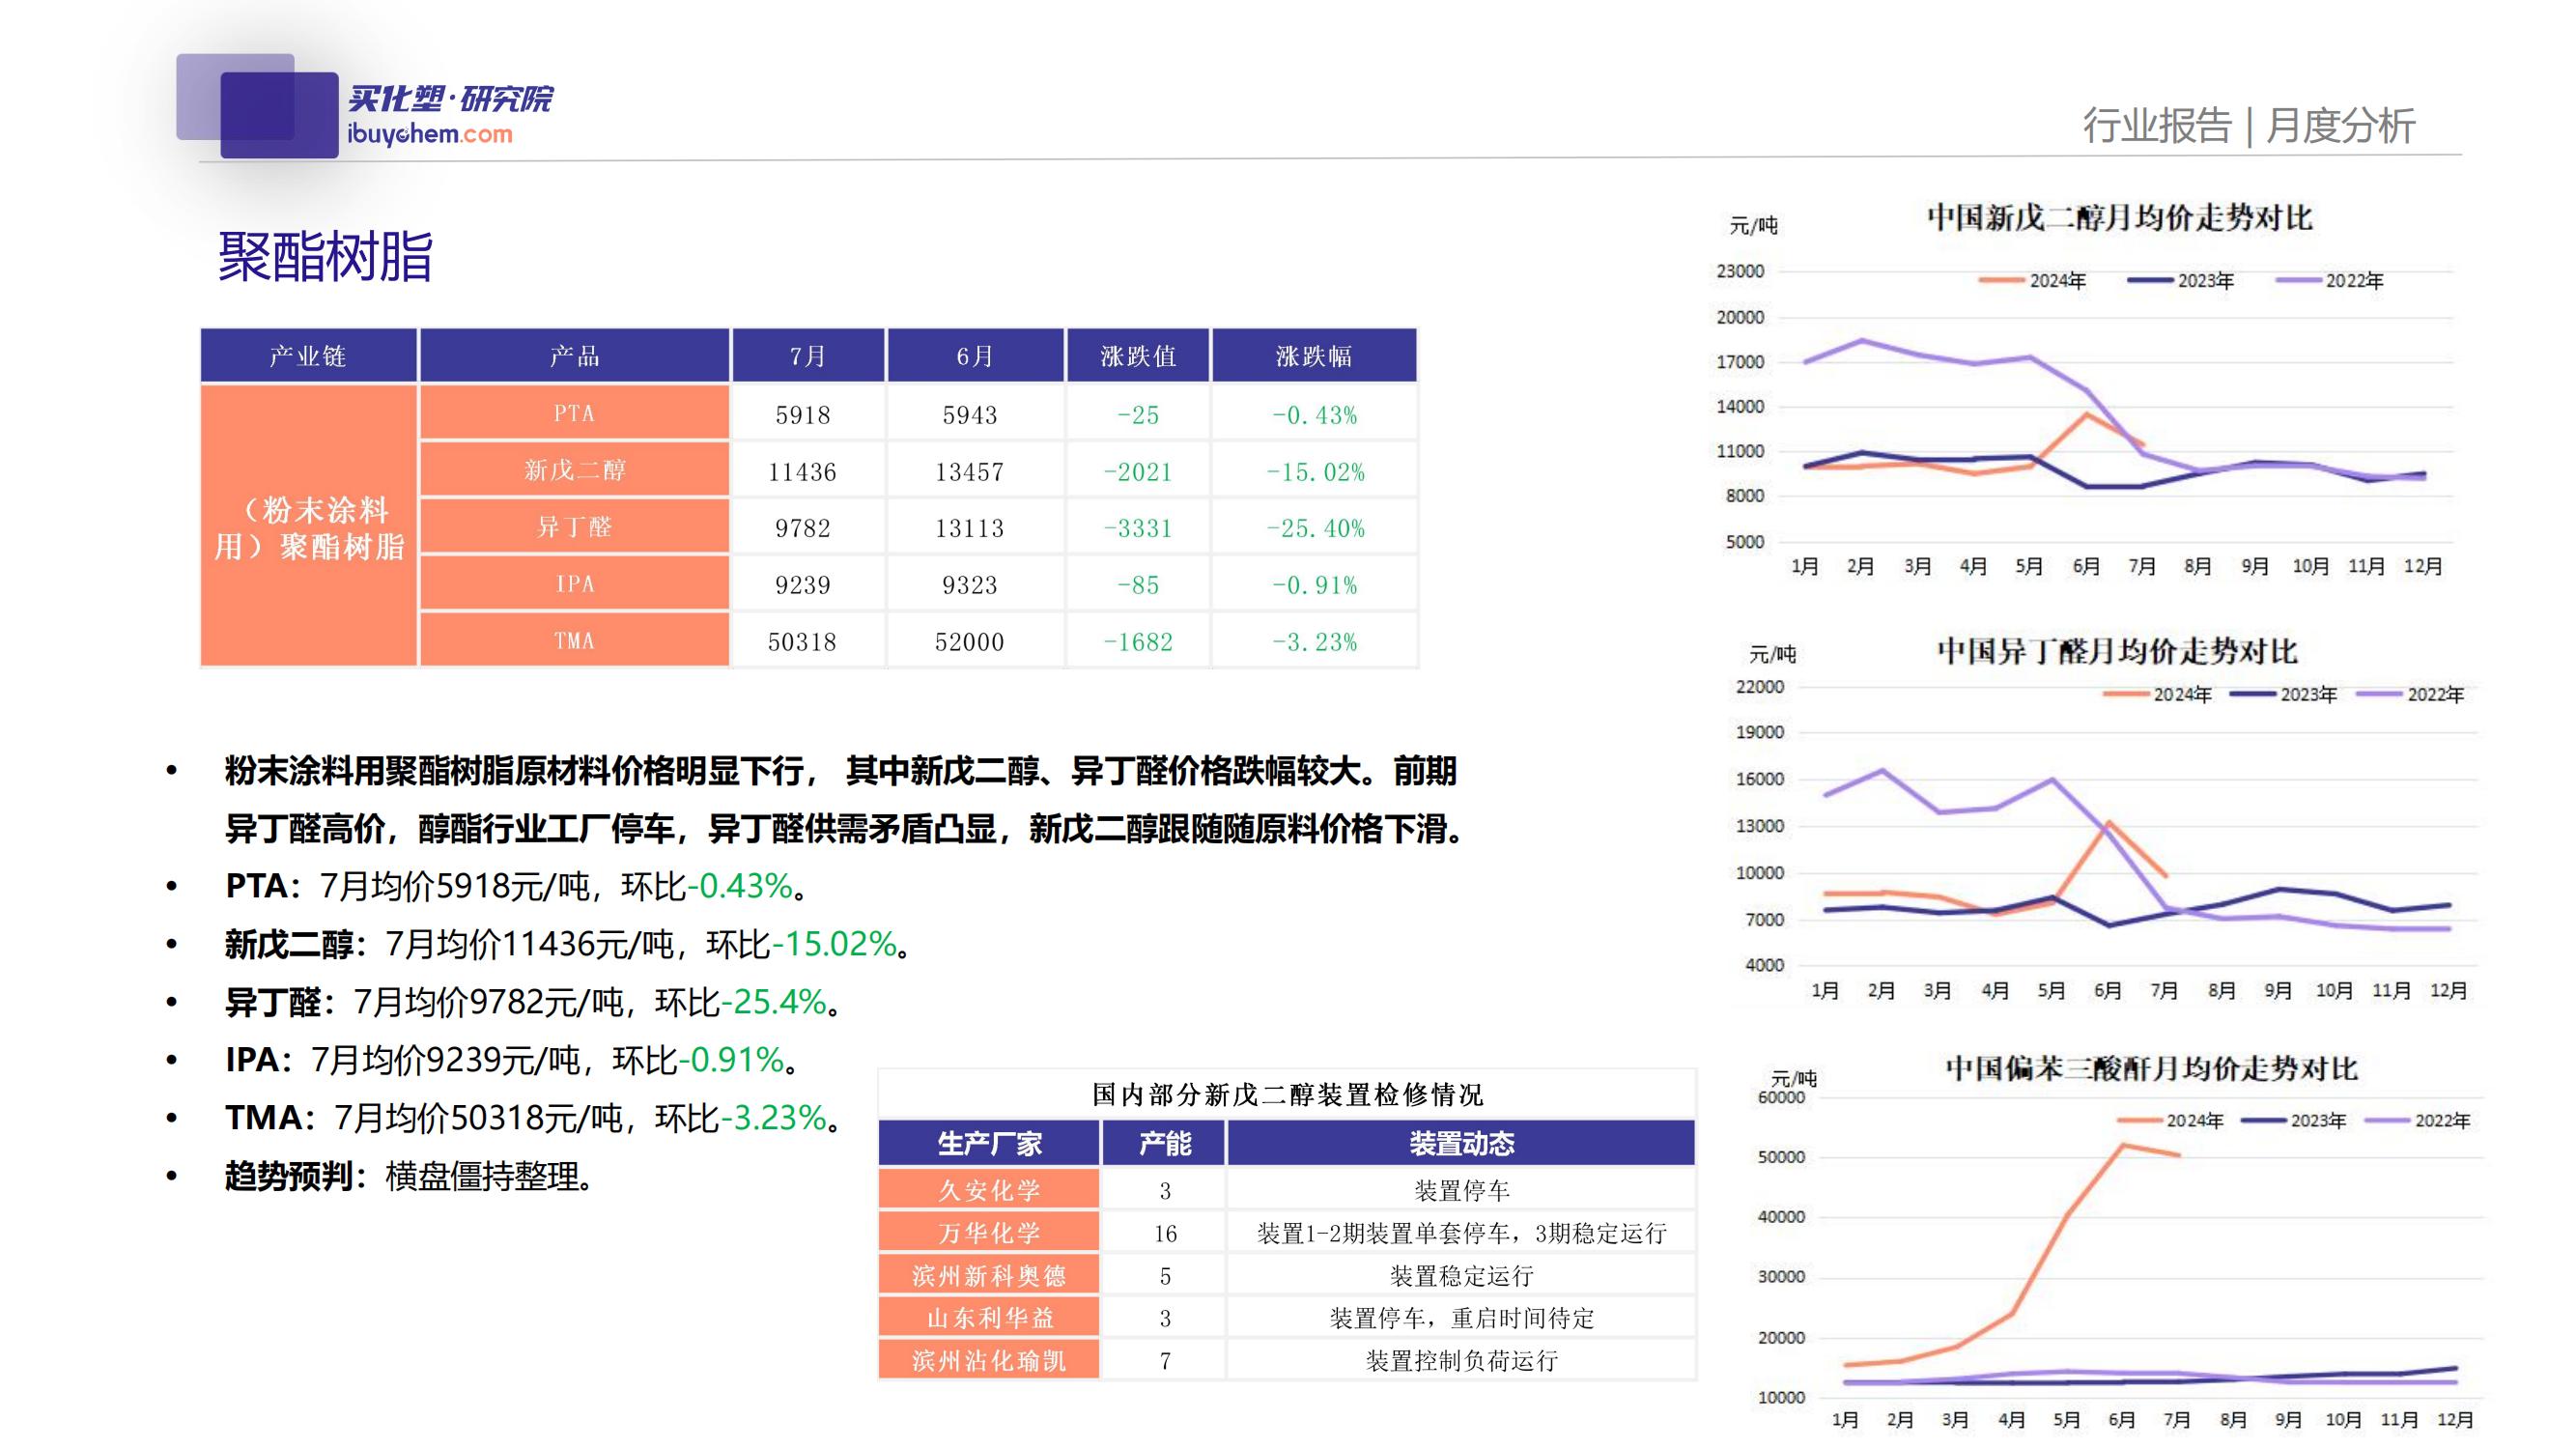Image resolution: width=2576 pixels, height=1449 pixels.
Task: Click the 产品 column header
Action: tap(574, 356)
